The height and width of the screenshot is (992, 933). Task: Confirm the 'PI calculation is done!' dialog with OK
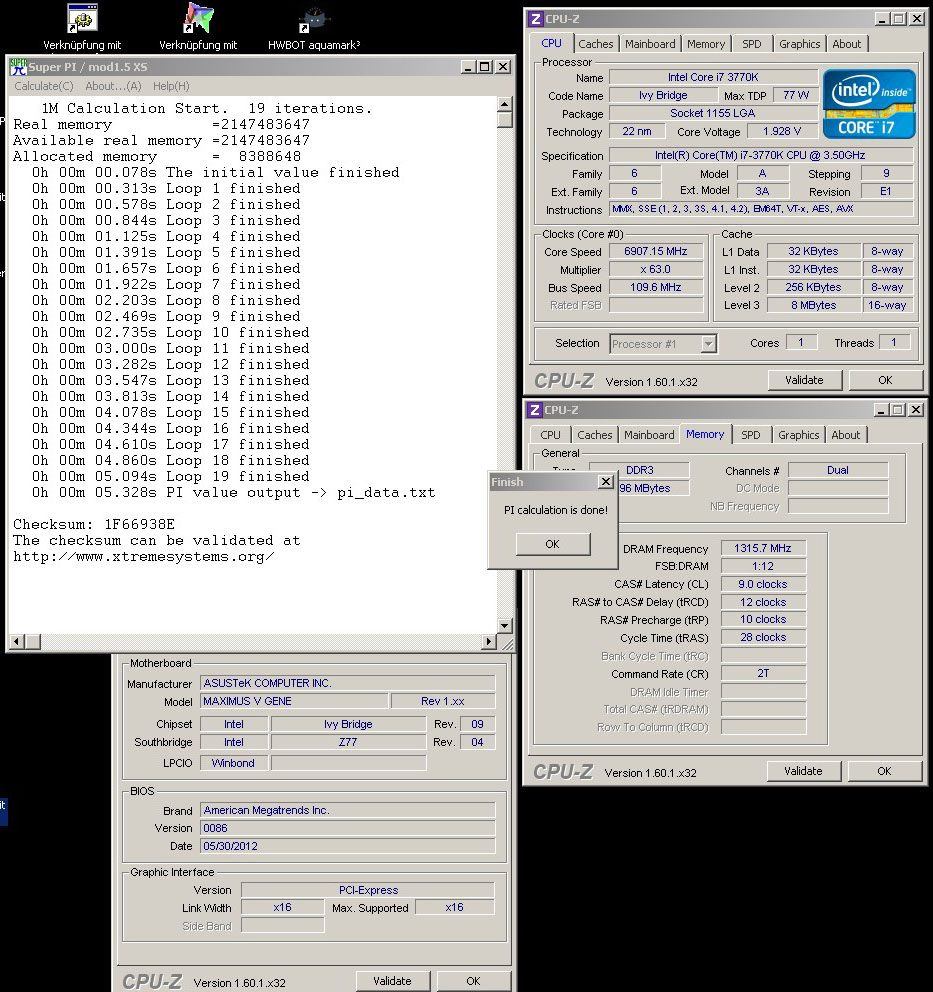(x=553, y=544)
